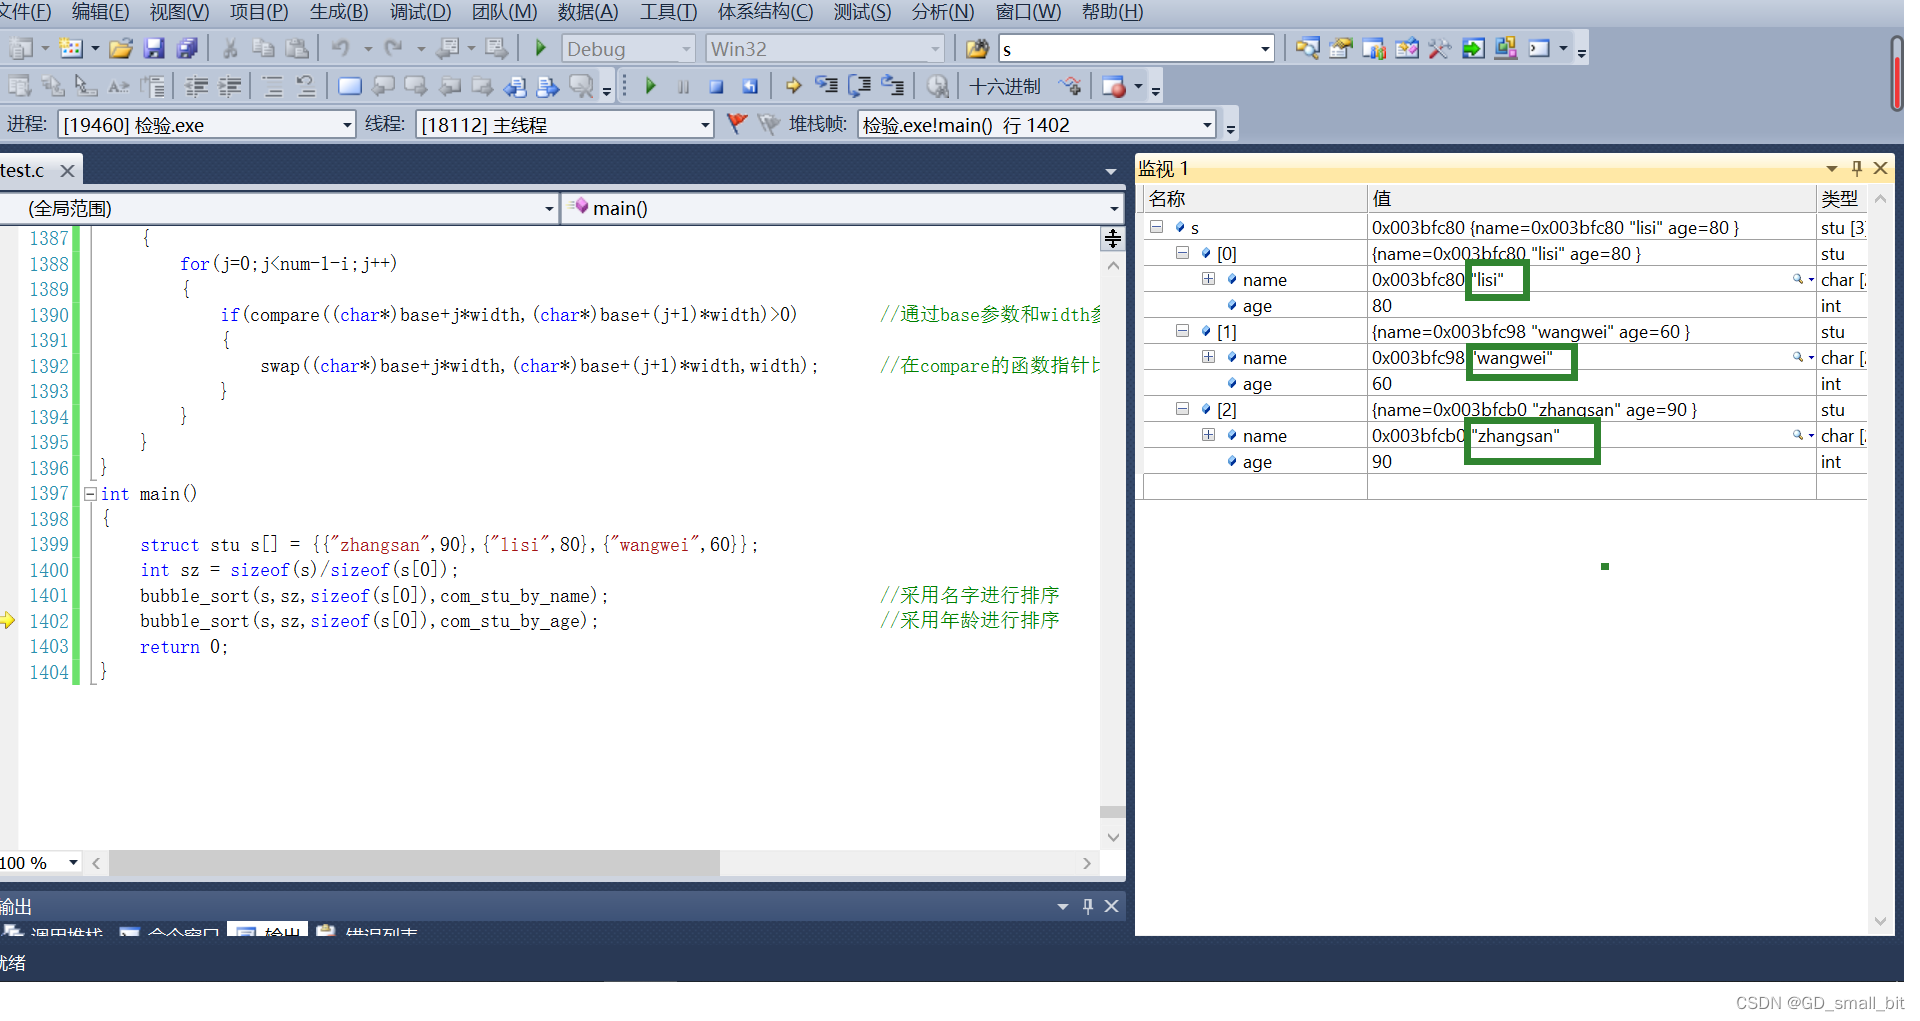
Task: Undo the last edit
Action: pos(341,48)
